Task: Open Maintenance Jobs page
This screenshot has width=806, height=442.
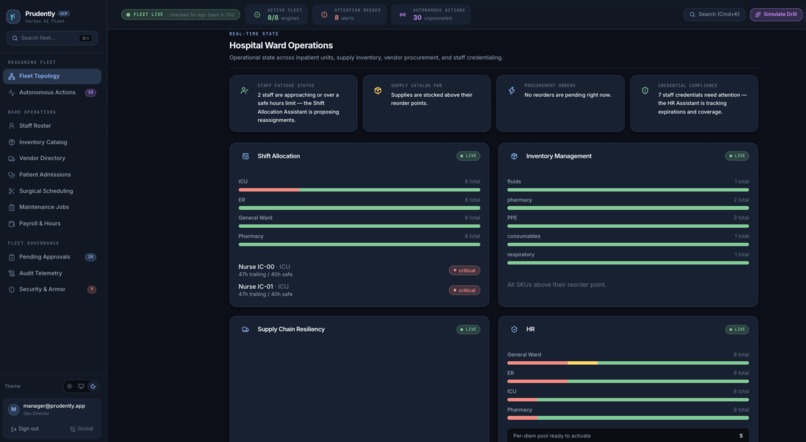Action: click(52, 207)
